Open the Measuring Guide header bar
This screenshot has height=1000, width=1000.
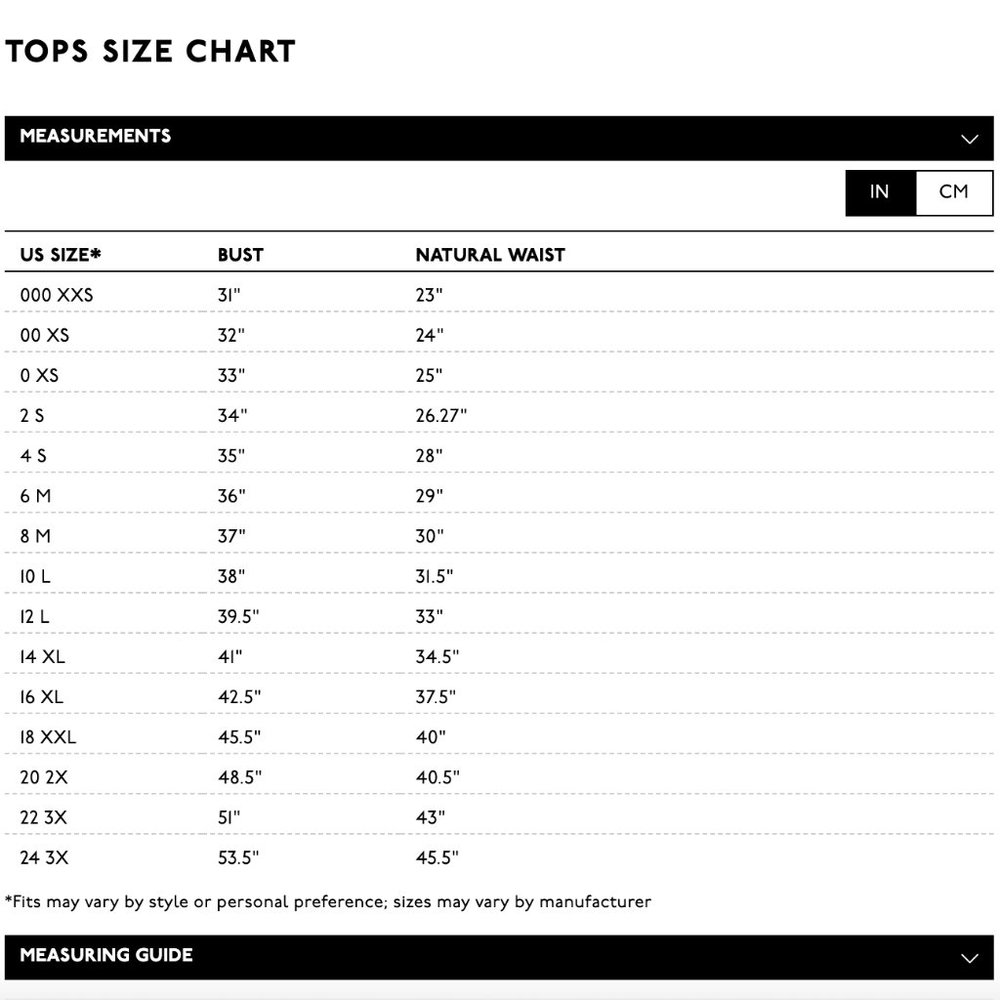(x=499, y=957)
